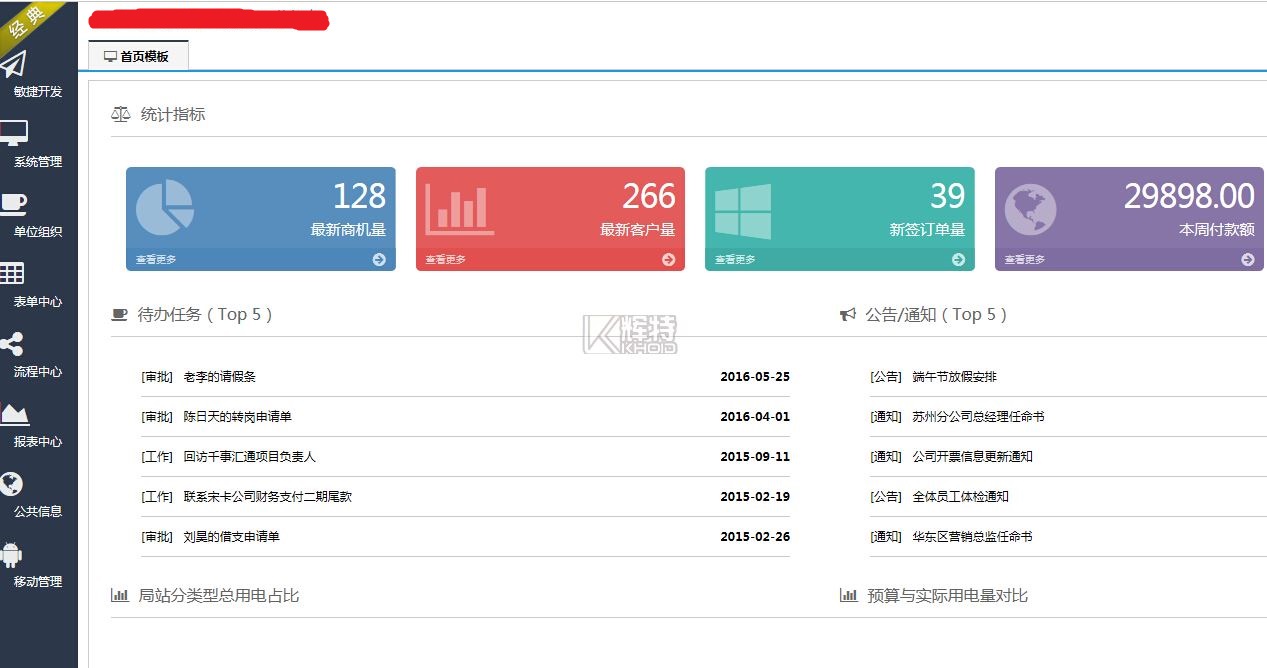The image size is (1267, 668).
Task: Open the 敏捷开发 paper plane icon
Action: click(x=14, y=66)
